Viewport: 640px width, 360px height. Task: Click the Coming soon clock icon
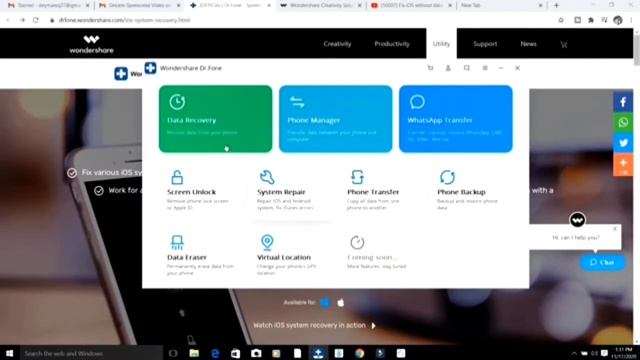point(357,242)
